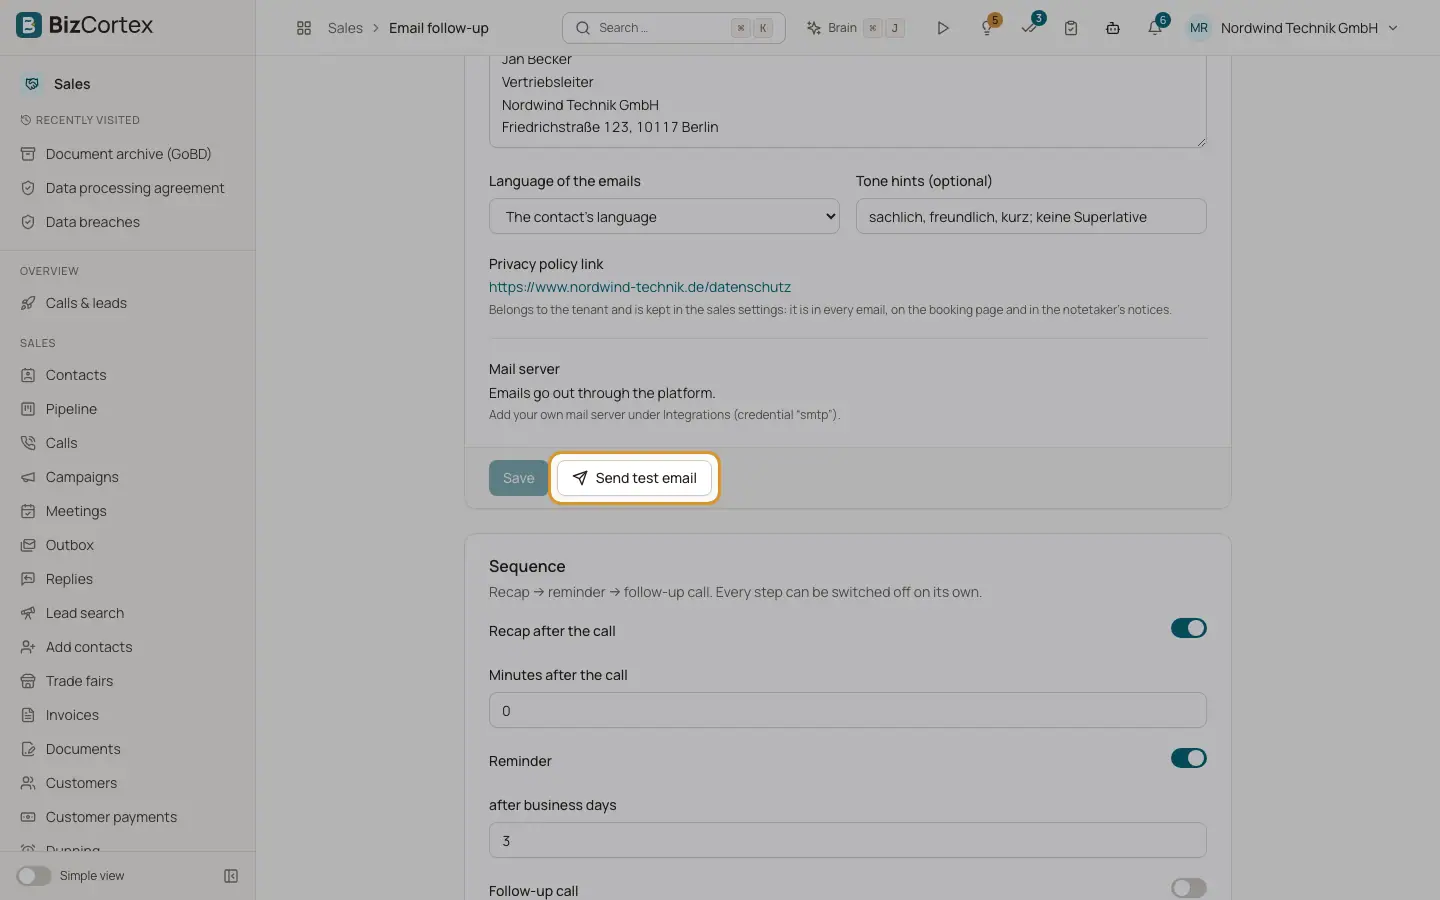Viewport: 1440px width, 900px height.
Task: Focus the Search field in top bar
Action: [x=674, y=28]
